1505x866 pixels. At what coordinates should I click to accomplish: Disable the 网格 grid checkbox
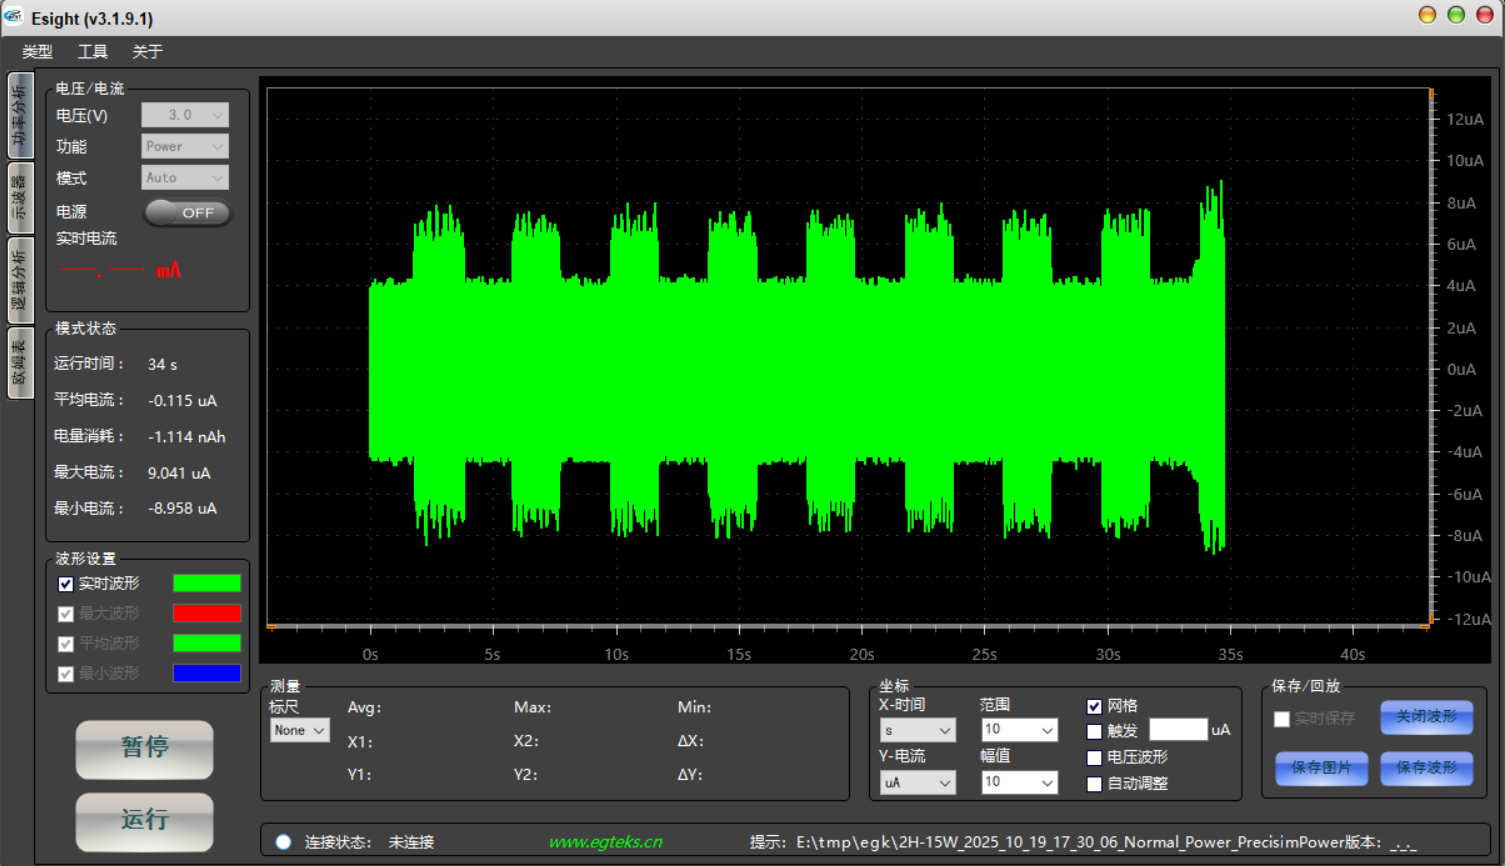[1094, 706]
